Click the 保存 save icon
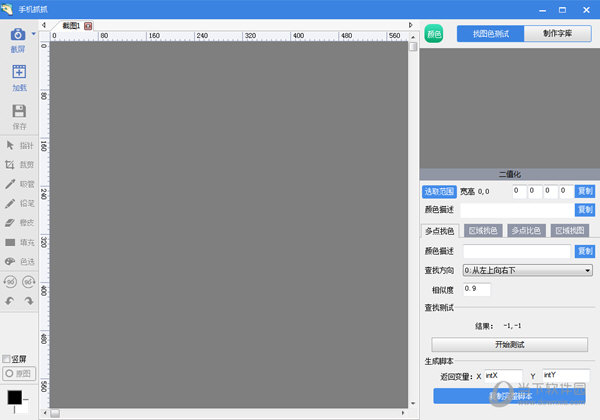The height and width of the screenshot is (420, 600). coord(18,112)
